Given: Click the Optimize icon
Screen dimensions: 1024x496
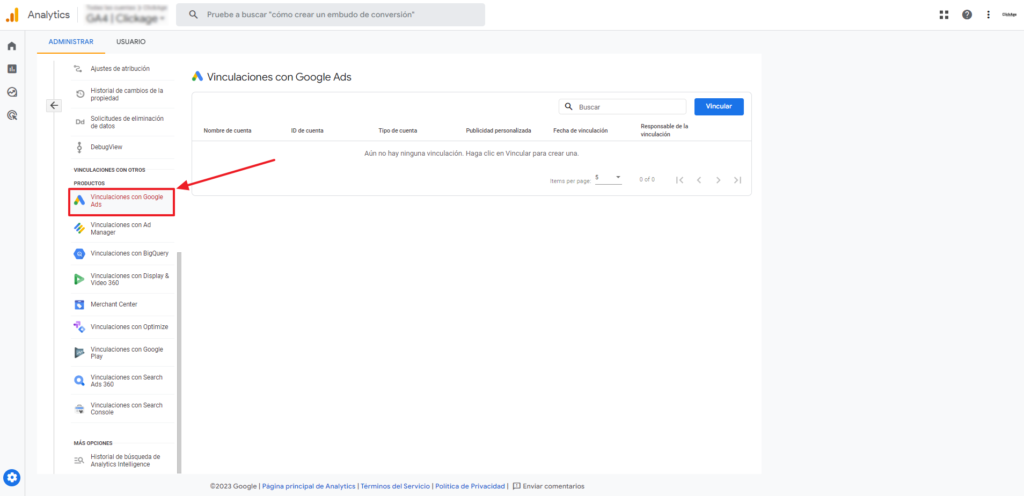Looking at the screenshot, I should click(79, 326).
